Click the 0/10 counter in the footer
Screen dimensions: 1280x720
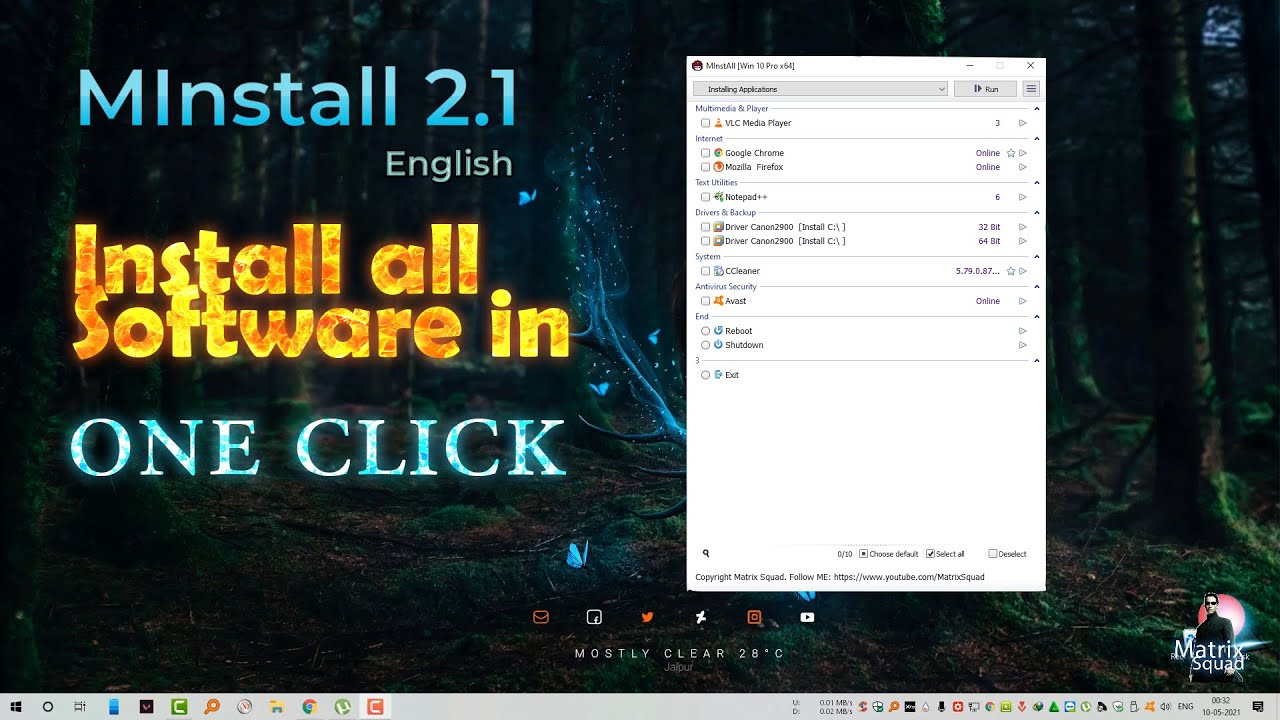tap(845, 554)
